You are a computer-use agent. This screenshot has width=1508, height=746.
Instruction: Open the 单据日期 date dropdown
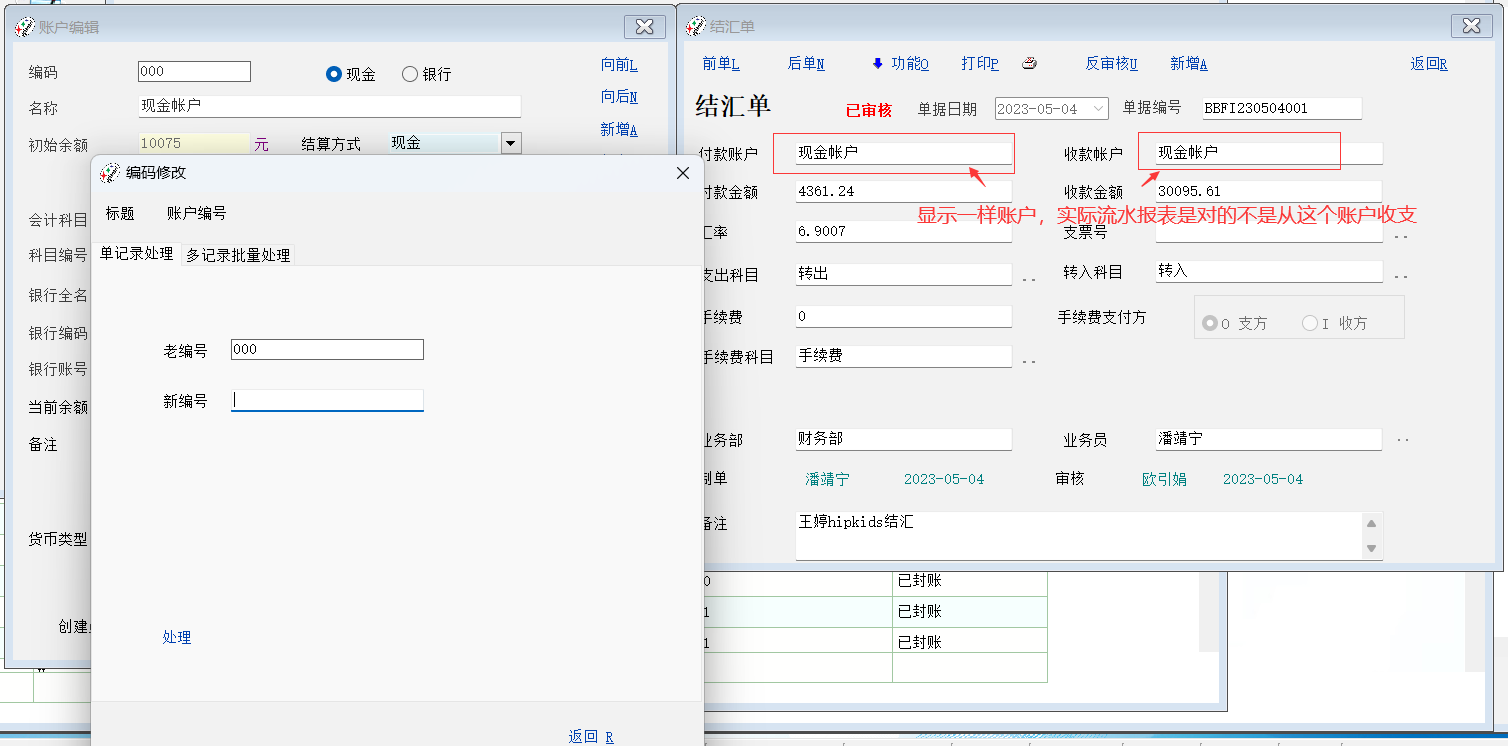[x=1099, y=108]
